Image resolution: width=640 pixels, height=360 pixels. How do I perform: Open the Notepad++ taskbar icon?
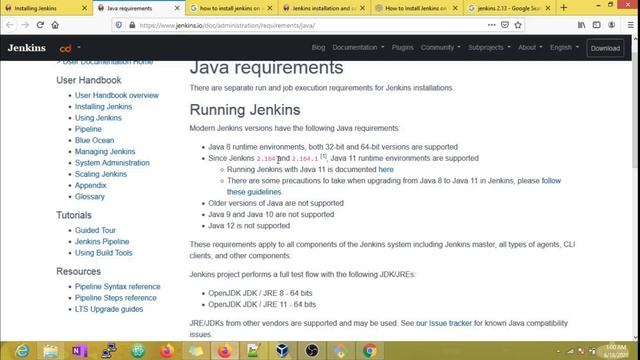[x=253, y=351]
